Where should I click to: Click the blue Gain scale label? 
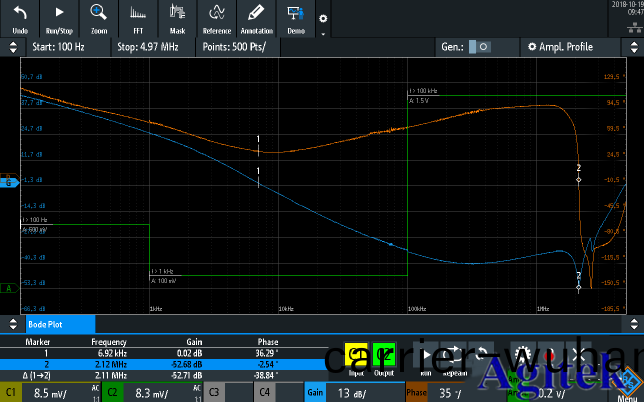coord(316,394)
